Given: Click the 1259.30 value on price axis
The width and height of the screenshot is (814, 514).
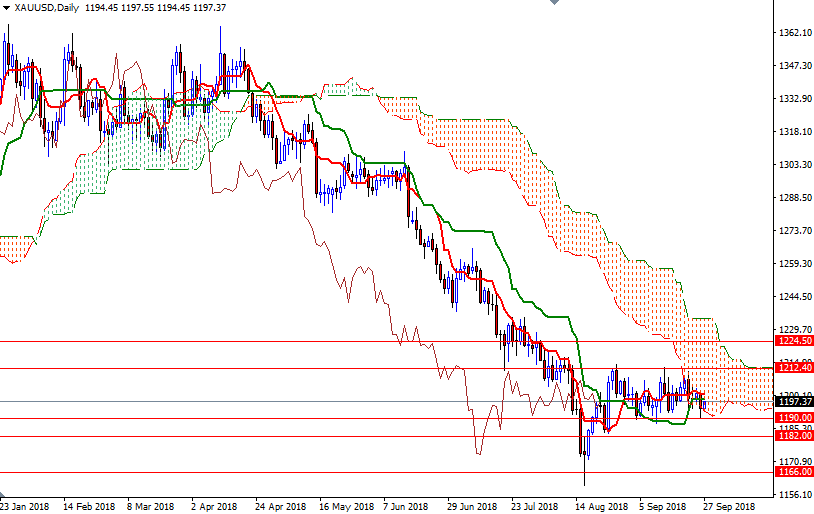Looking at the screenshot, I should (x=794, y=264).
